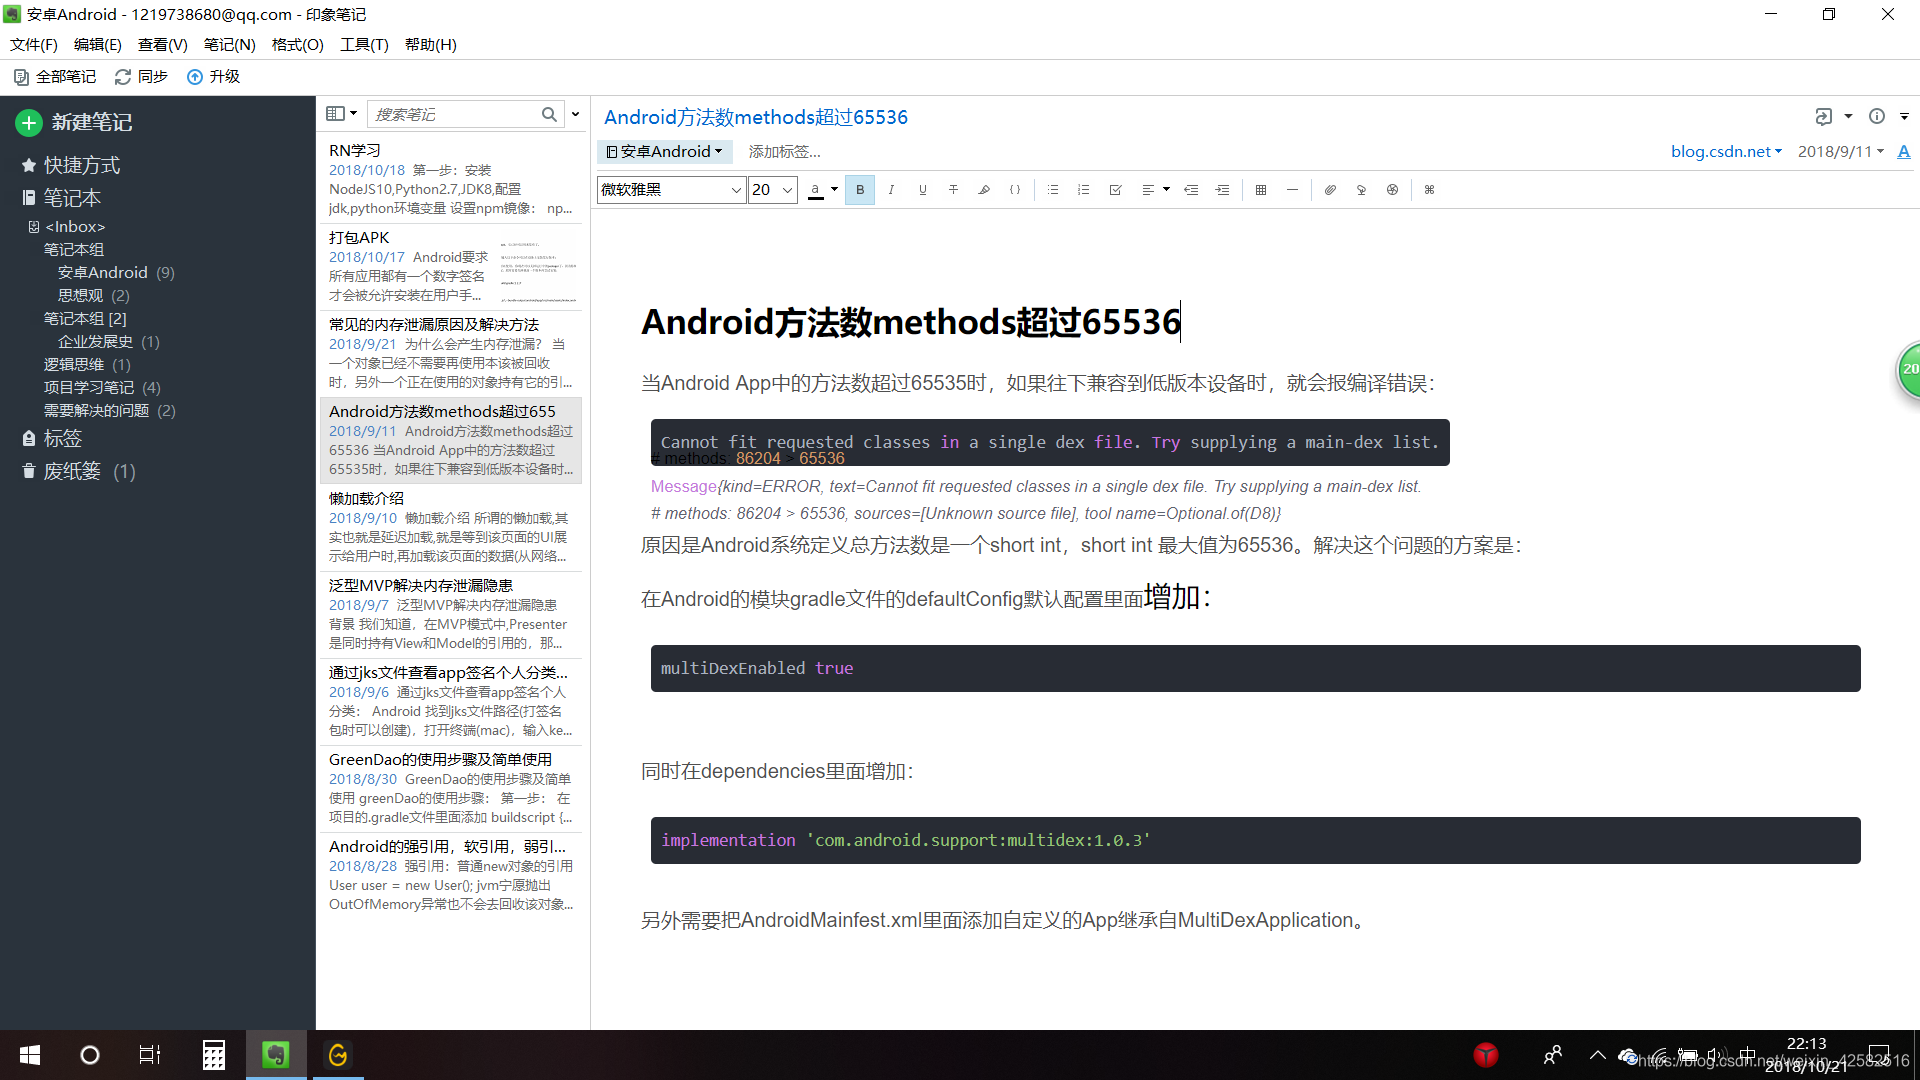Insert a checkbox into the note
This screenshot has height=1080, width=1920.
1115,190
